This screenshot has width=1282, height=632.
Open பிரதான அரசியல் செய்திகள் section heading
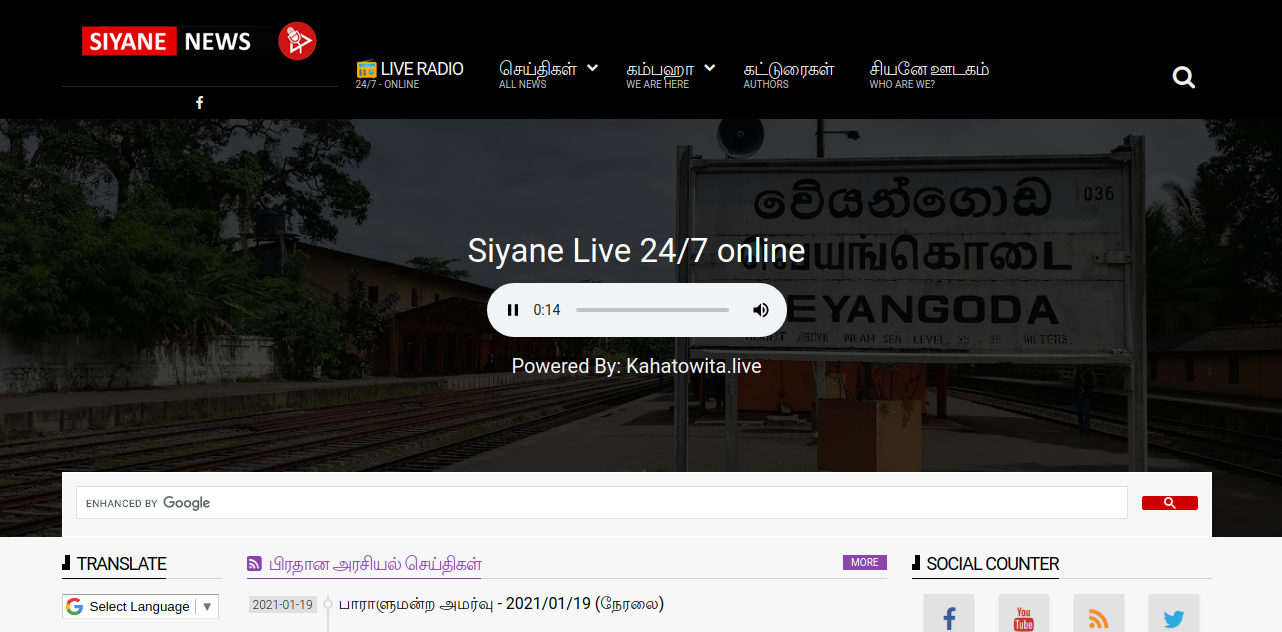pyautogui.click(x=376, y=564)
